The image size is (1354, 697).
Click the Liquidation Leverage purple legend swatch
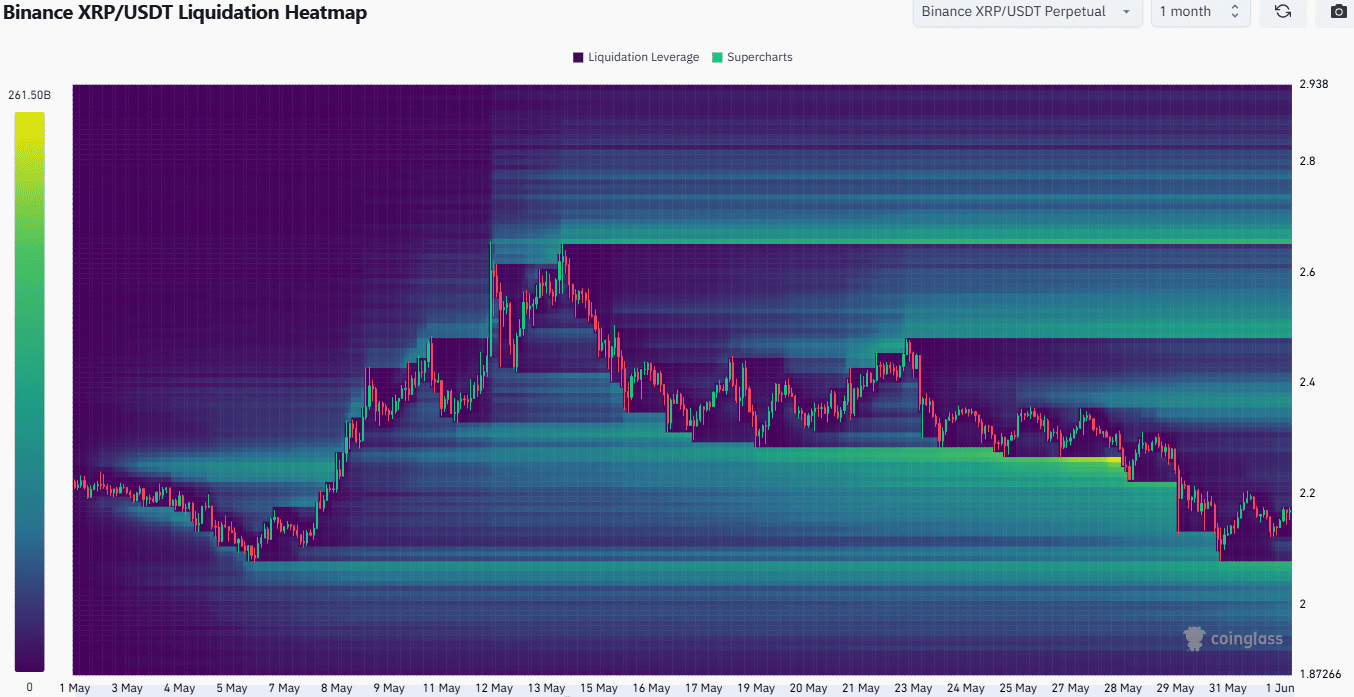pos(578,57)
